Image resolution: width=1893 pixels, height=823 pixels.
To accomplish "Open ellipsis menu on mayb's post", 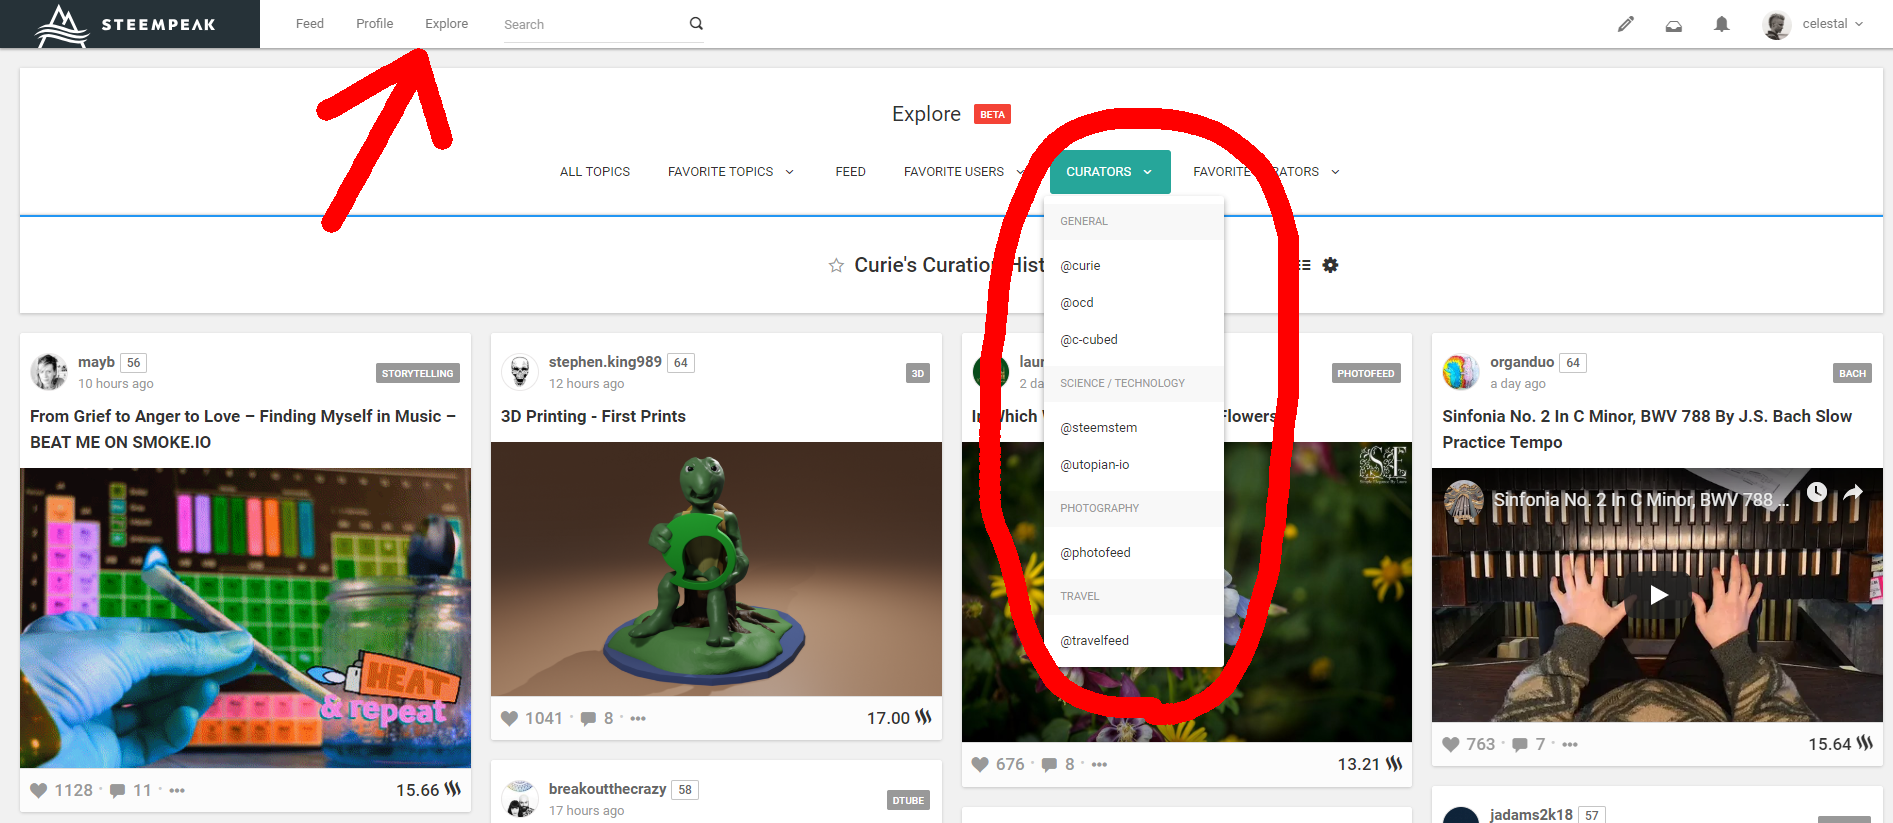I will point(177,790).
